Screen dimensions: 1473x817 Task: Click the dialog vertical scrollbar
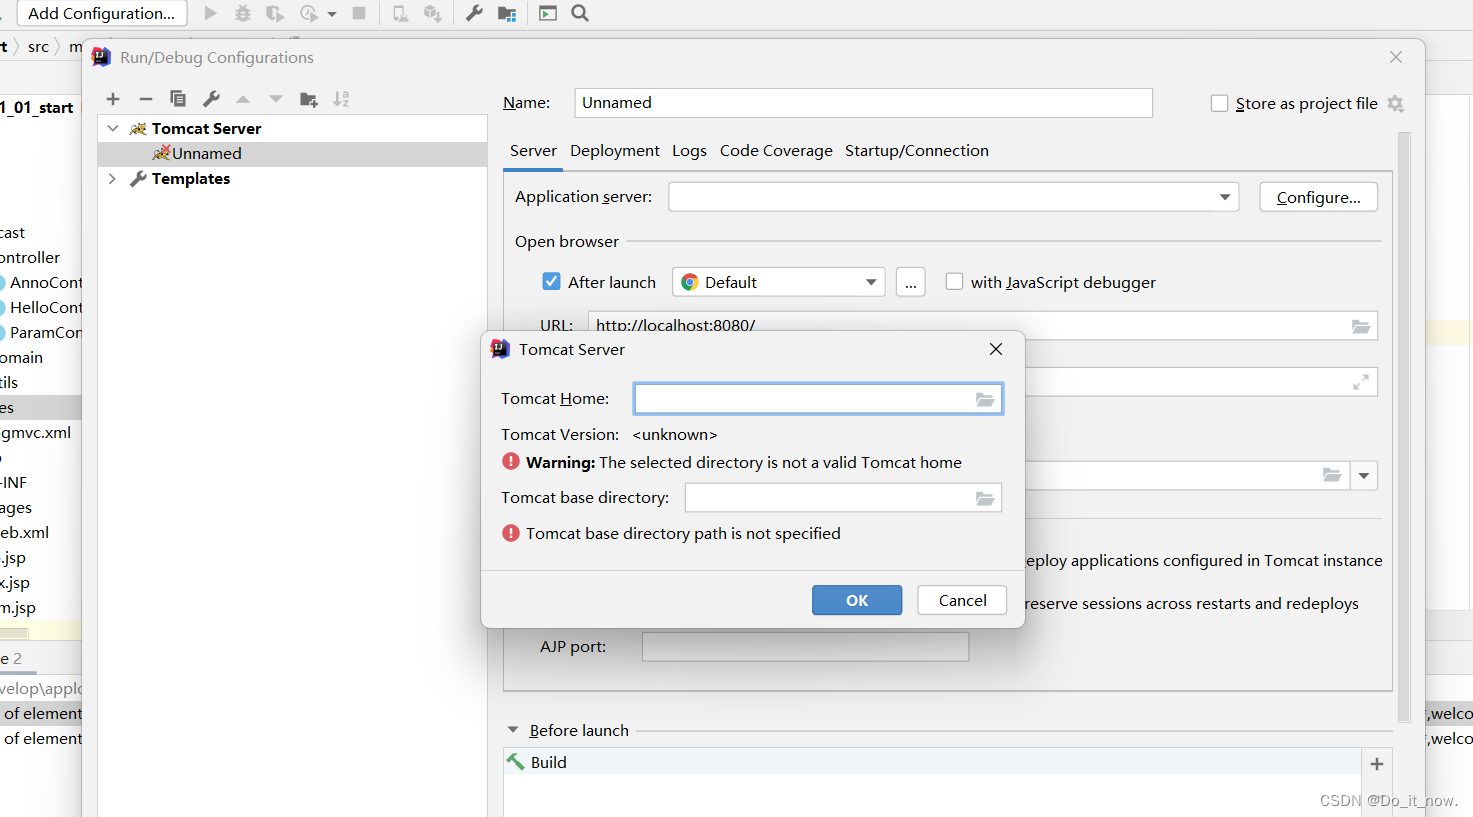(1404, 426)
